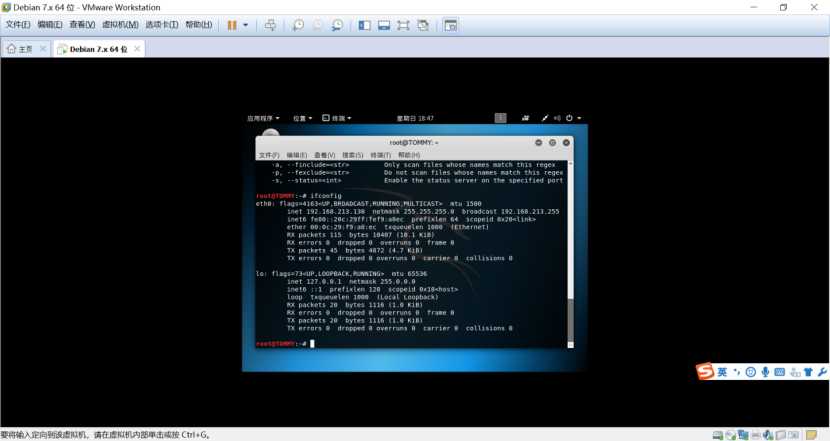Expand the guest 位置 places menu
Viewport: 830px width, 441px height.
[303, 118]
